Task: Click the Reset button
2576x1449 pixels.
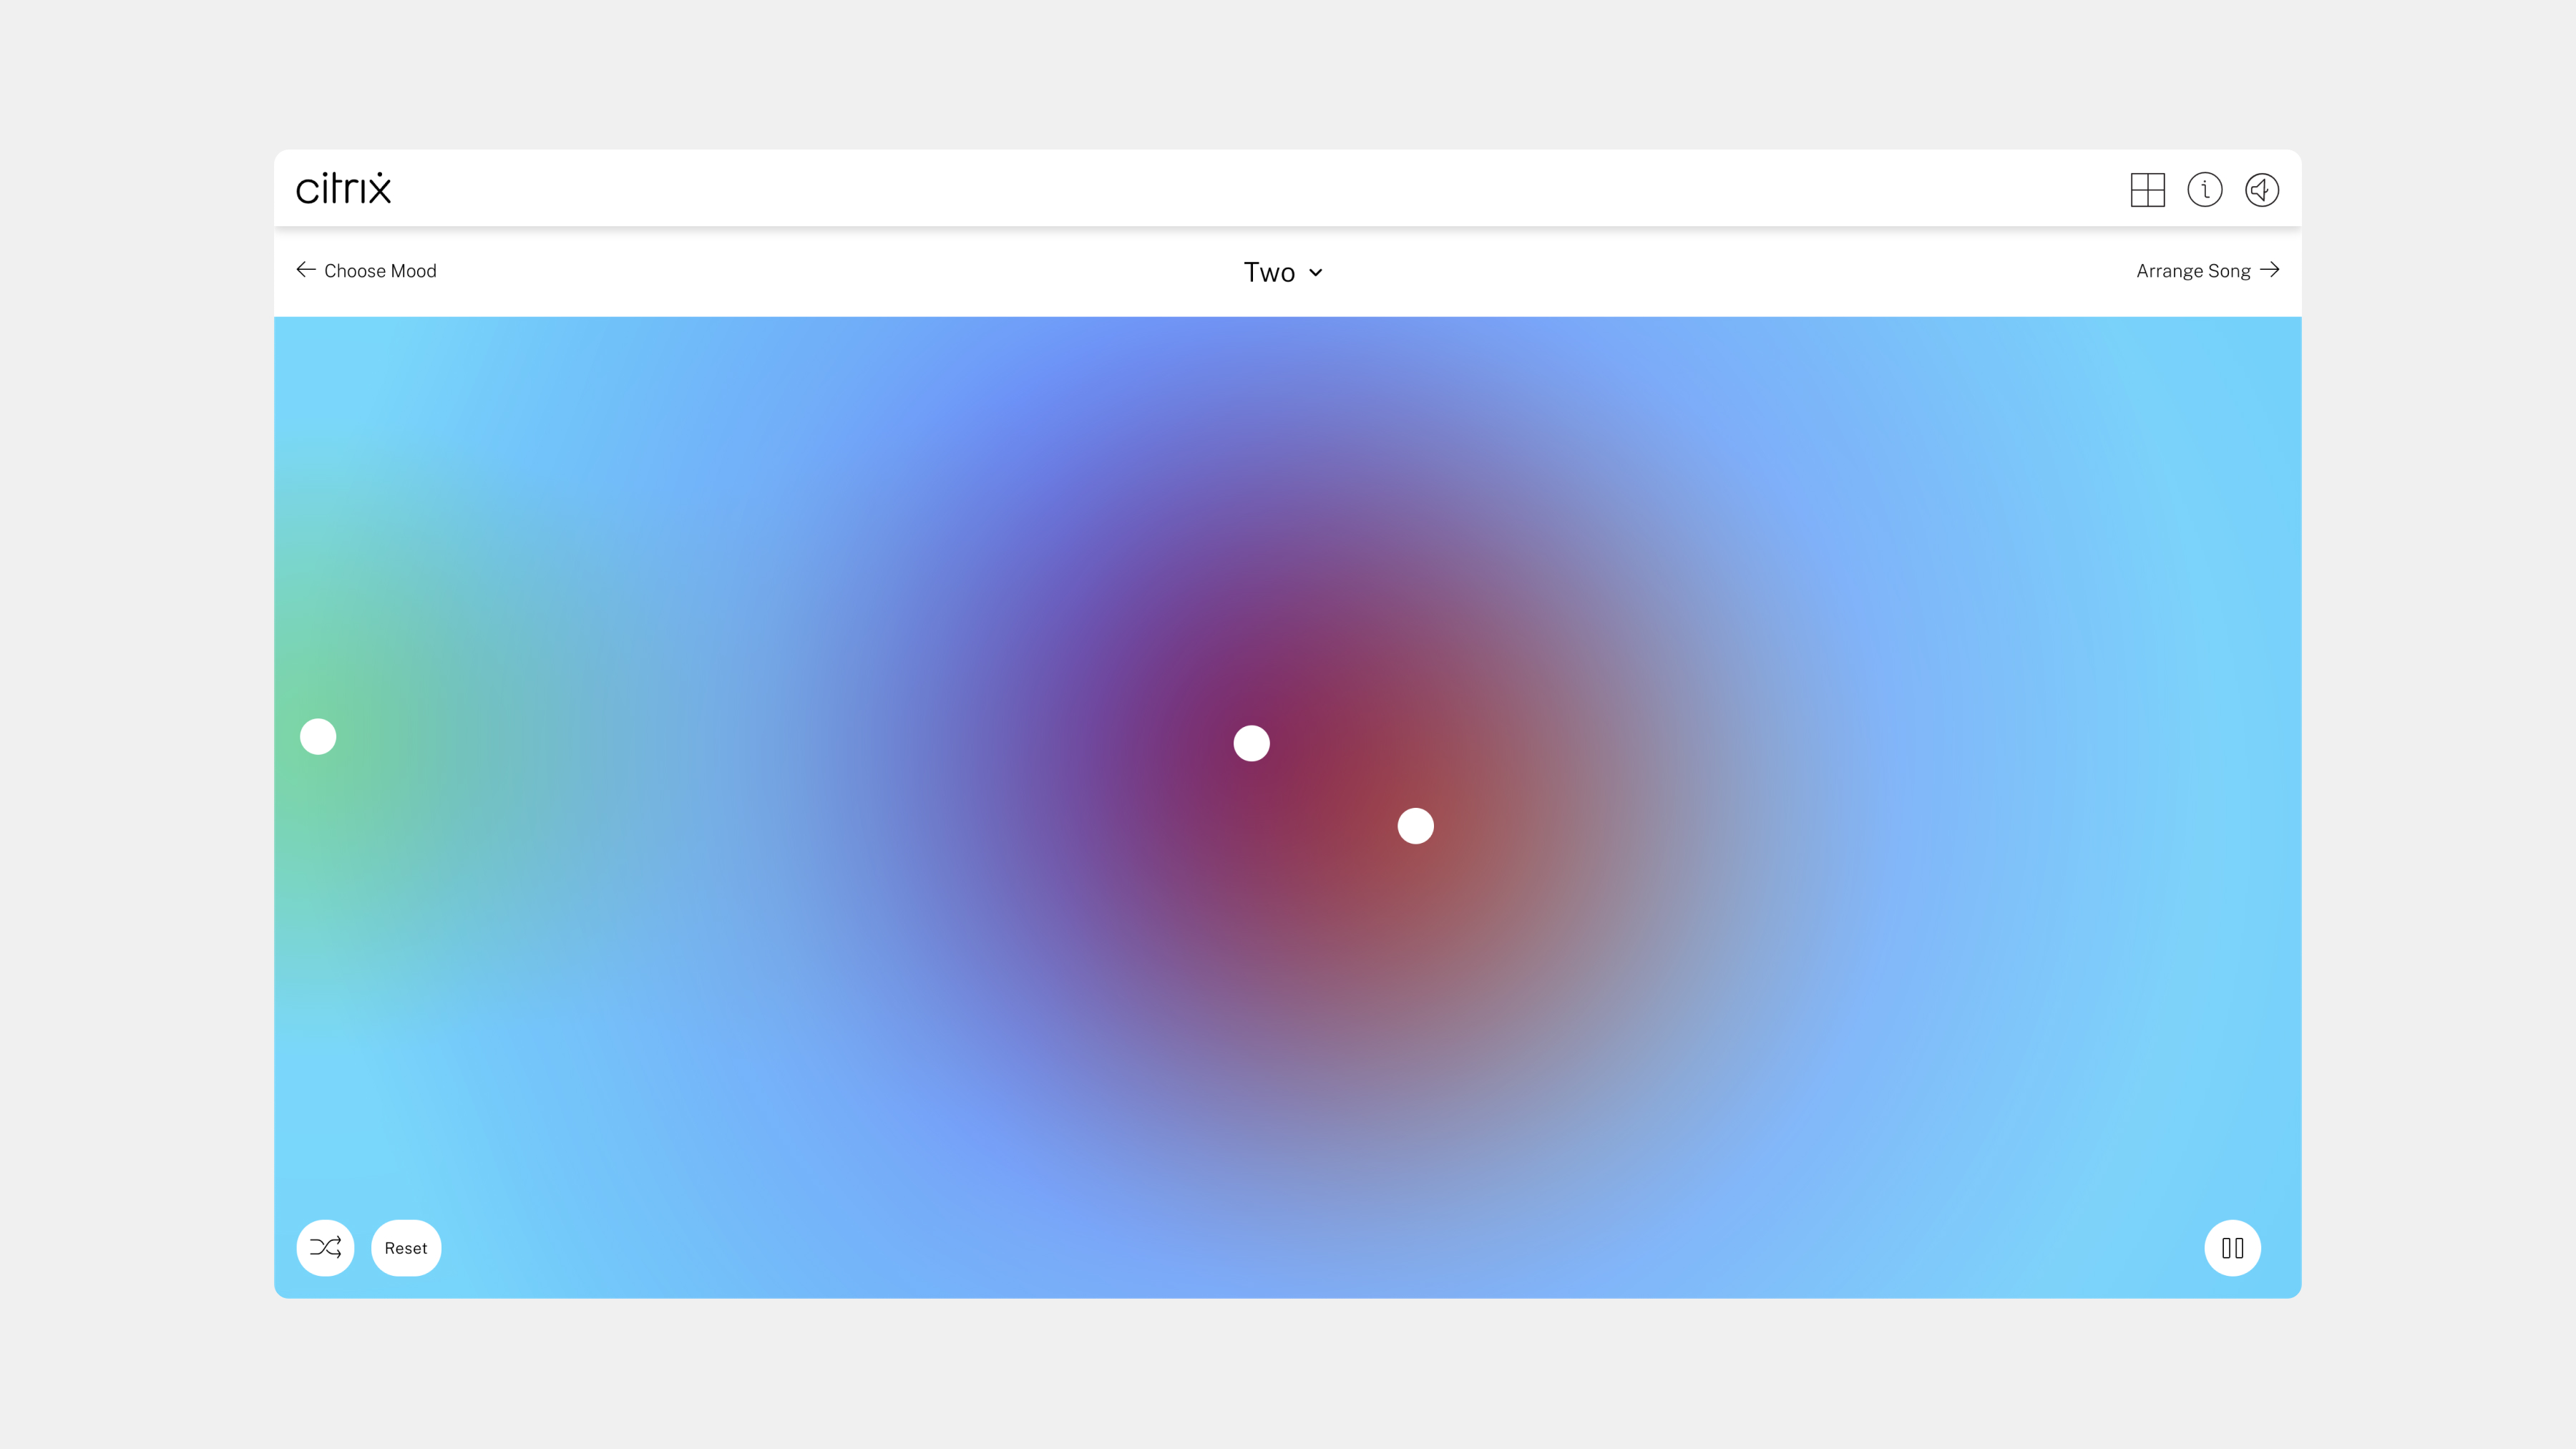Action: (x=406, y=1247)
